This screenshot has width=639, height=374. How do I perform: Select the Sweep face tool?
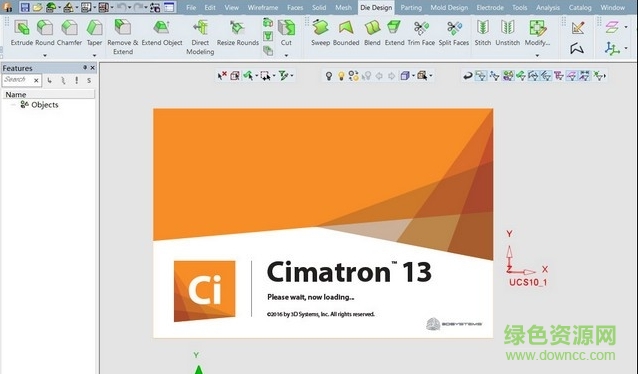pos(320,33)
